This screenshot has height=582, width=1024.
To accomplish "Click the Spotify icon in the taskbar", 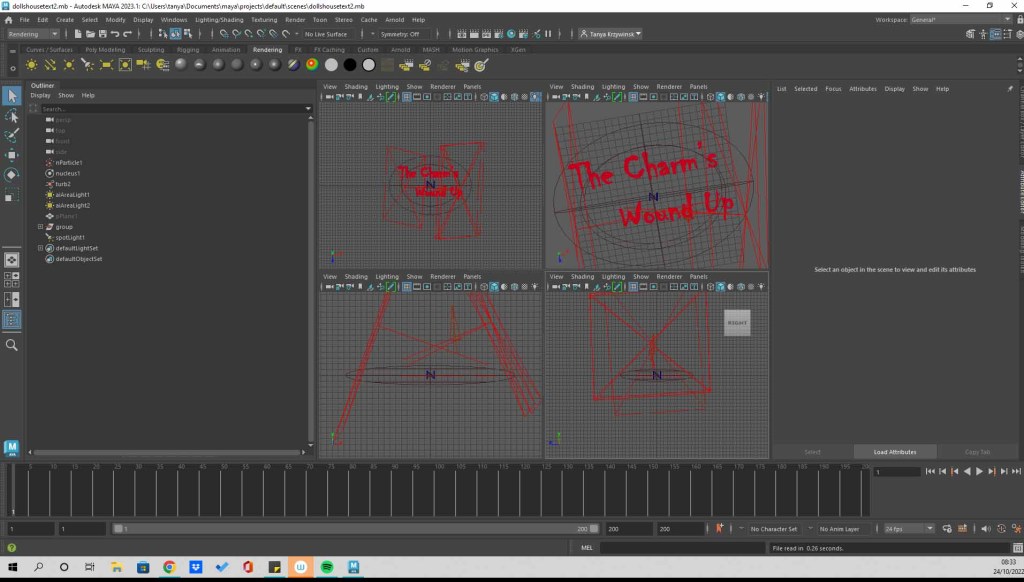I will [x=326, y=567].
